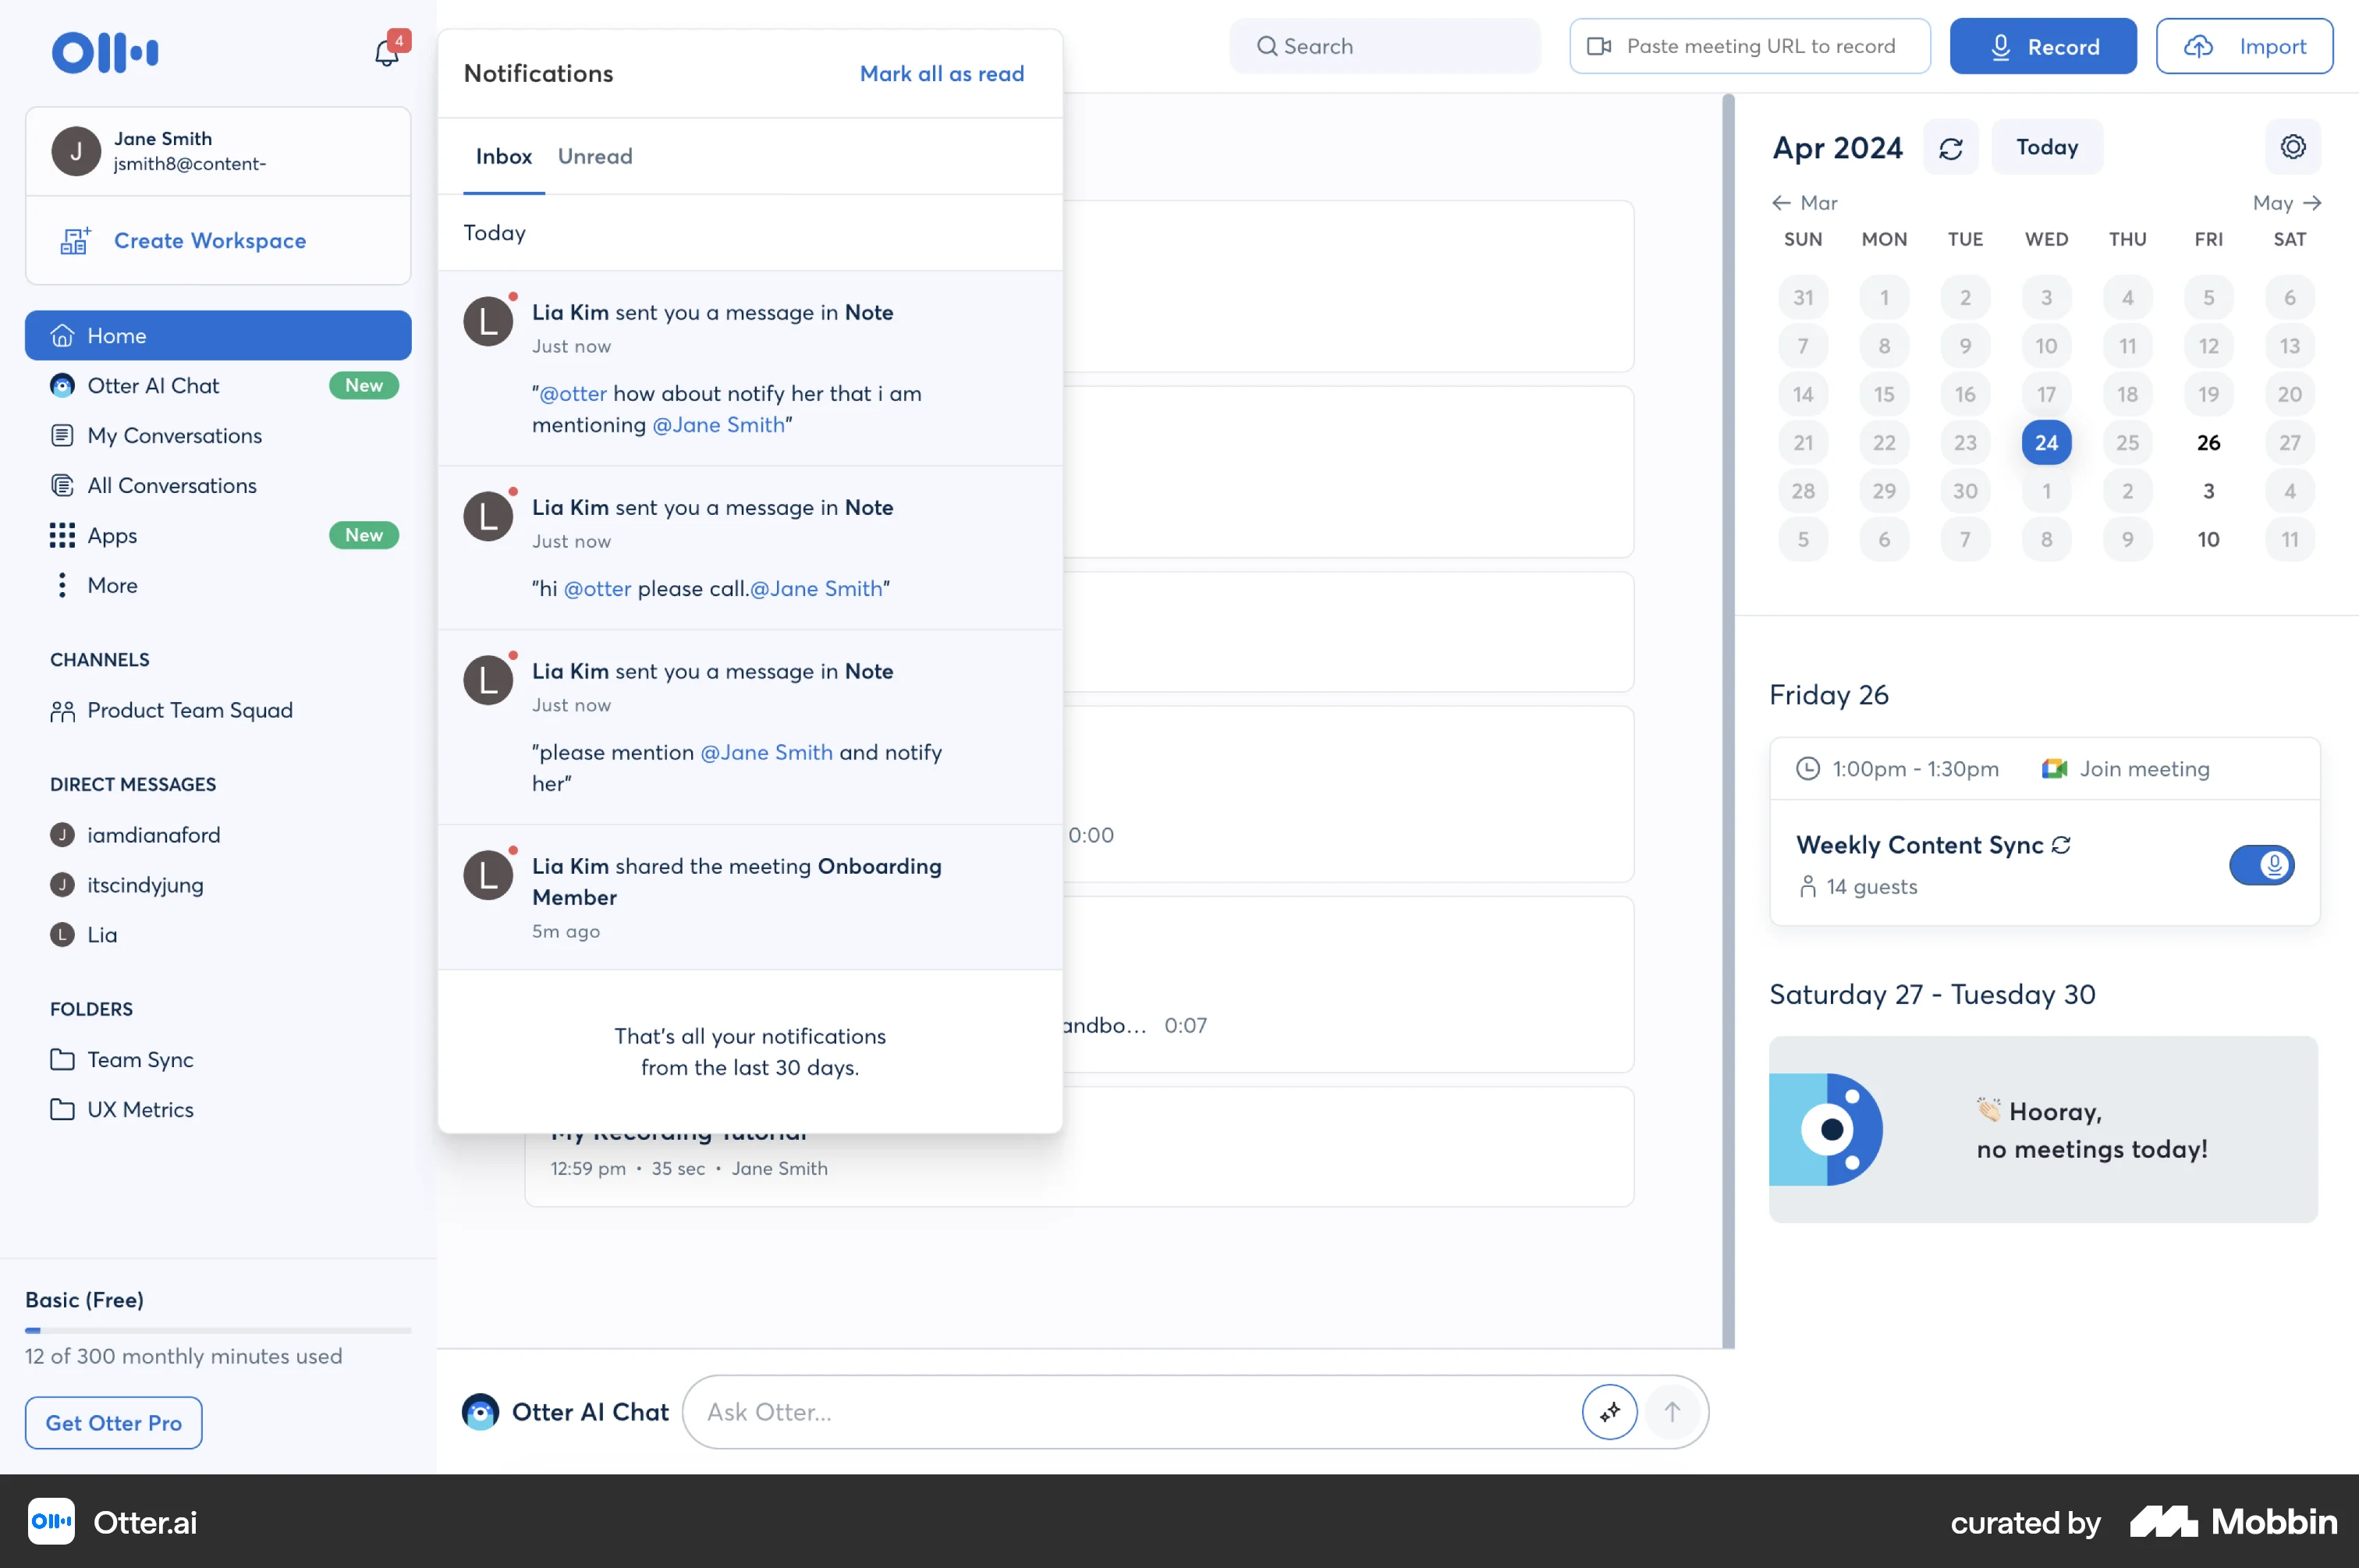Click the main content vertical scrollbar
This screenshot has height=1568, width=2359.
[x=1727, y=720]
